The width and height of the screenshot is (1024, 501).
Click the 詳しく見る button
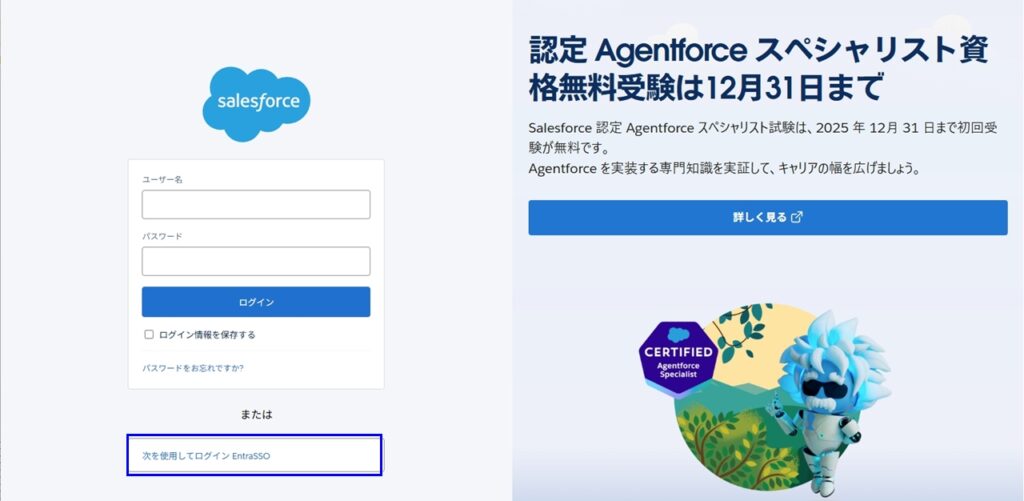(x=767, y=217)
